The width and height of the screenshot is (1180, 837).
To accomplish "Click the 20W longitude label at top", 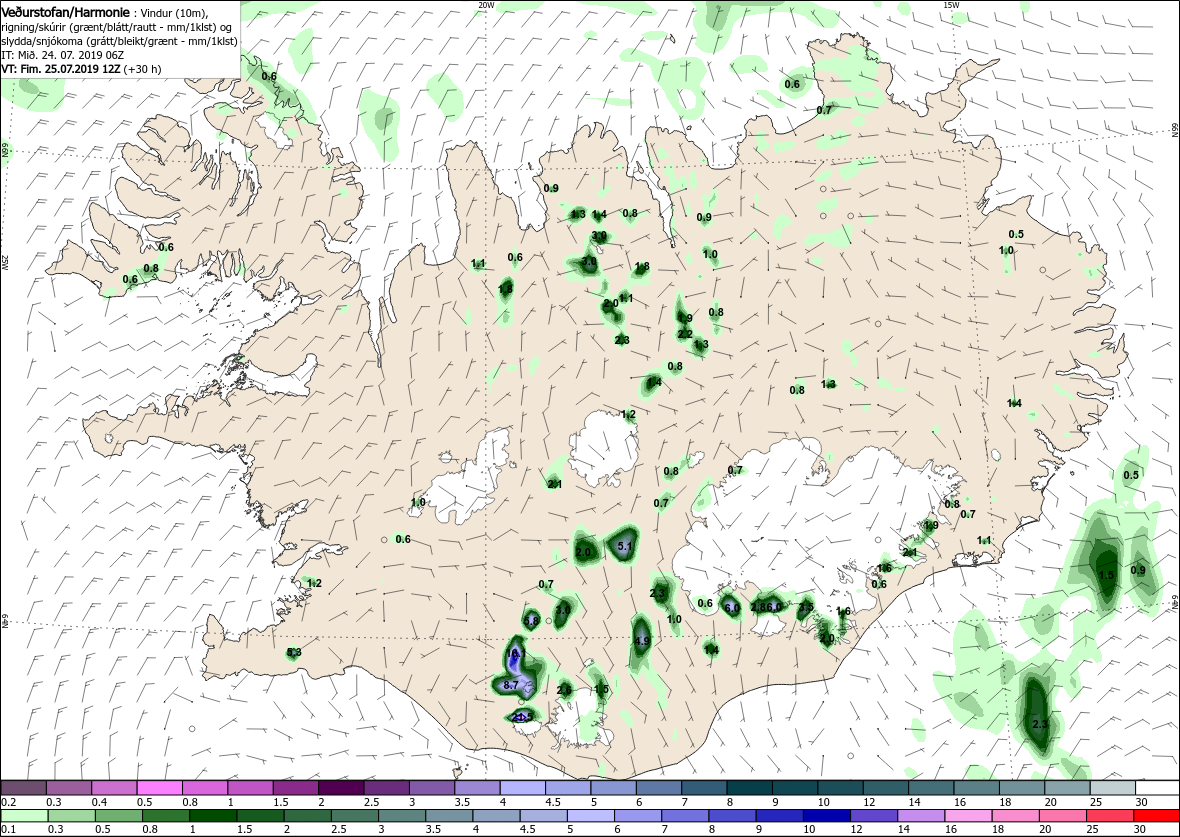I will pyautogui.click(x=486, y=5).
